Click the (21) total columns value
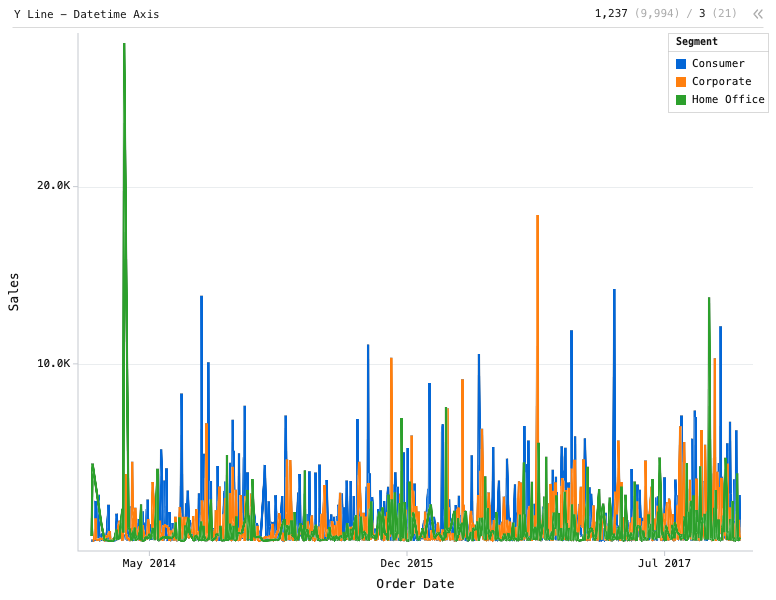 [725, 13]
